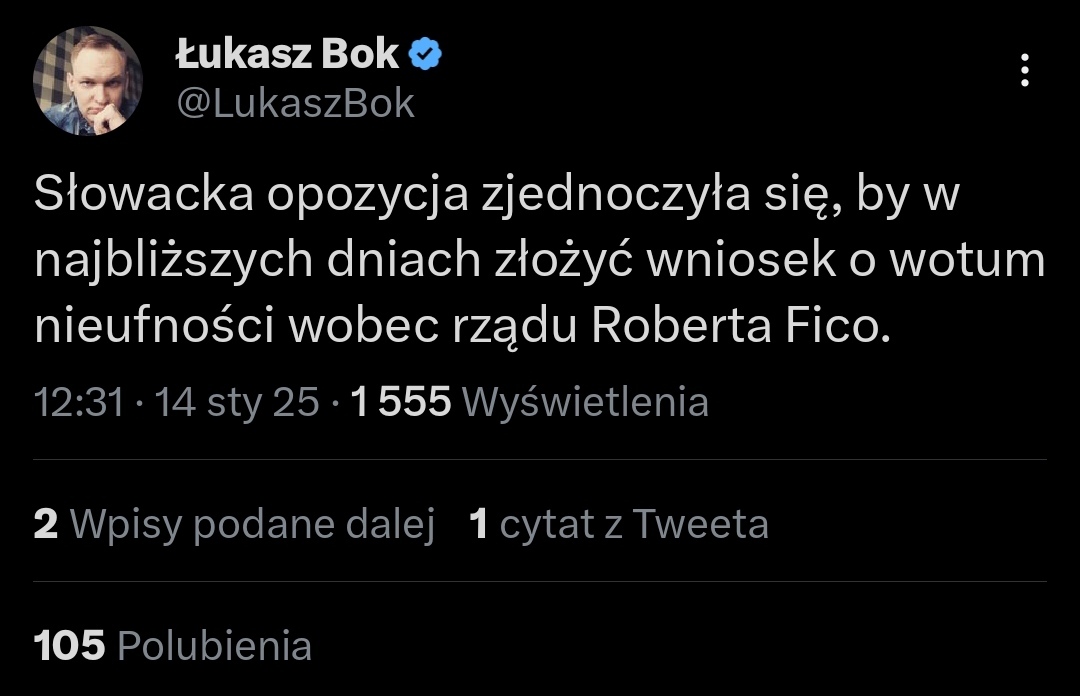Click the display name Łukasz Bok
This screenshot has width=1080, height=696.
click(287, 55)
